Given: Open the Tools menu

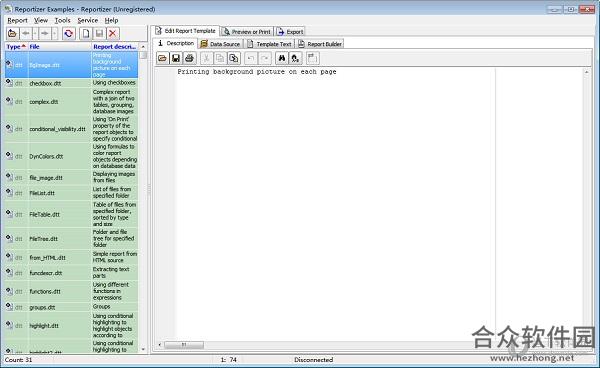Looking at the screenshot, I should (62, 20).
